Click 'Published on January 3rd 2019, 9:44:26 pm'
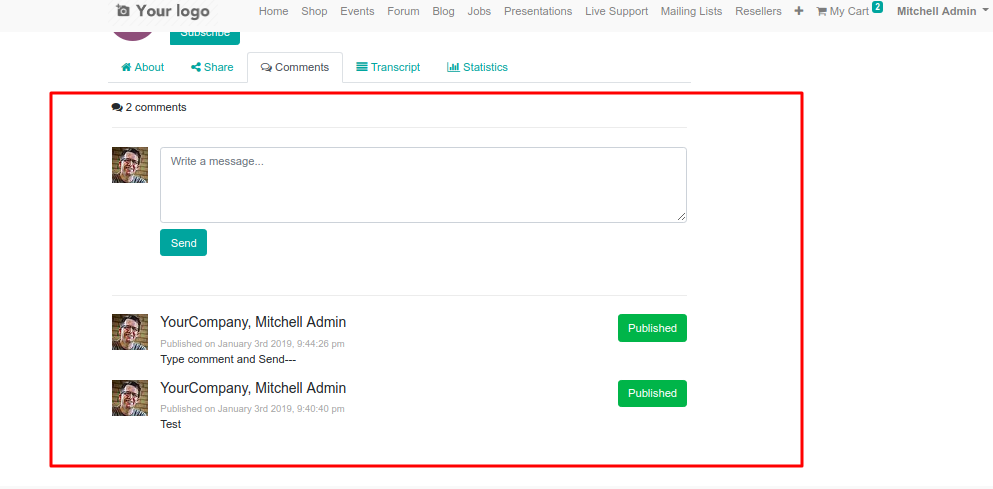 coord(252,344)
